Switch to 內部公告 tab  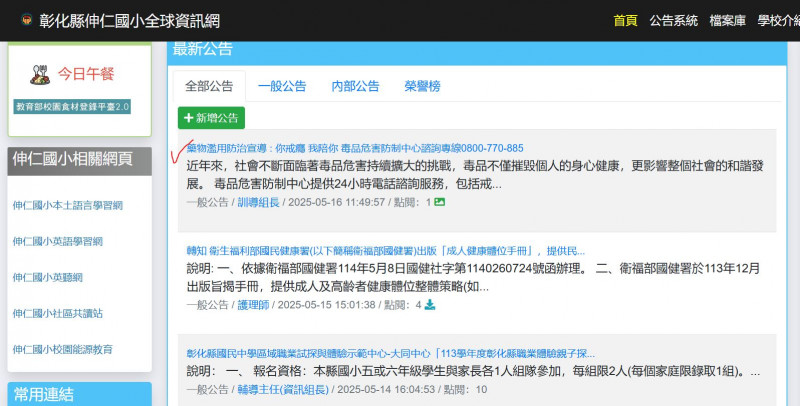pyautogui.click(x=356, y=86)
